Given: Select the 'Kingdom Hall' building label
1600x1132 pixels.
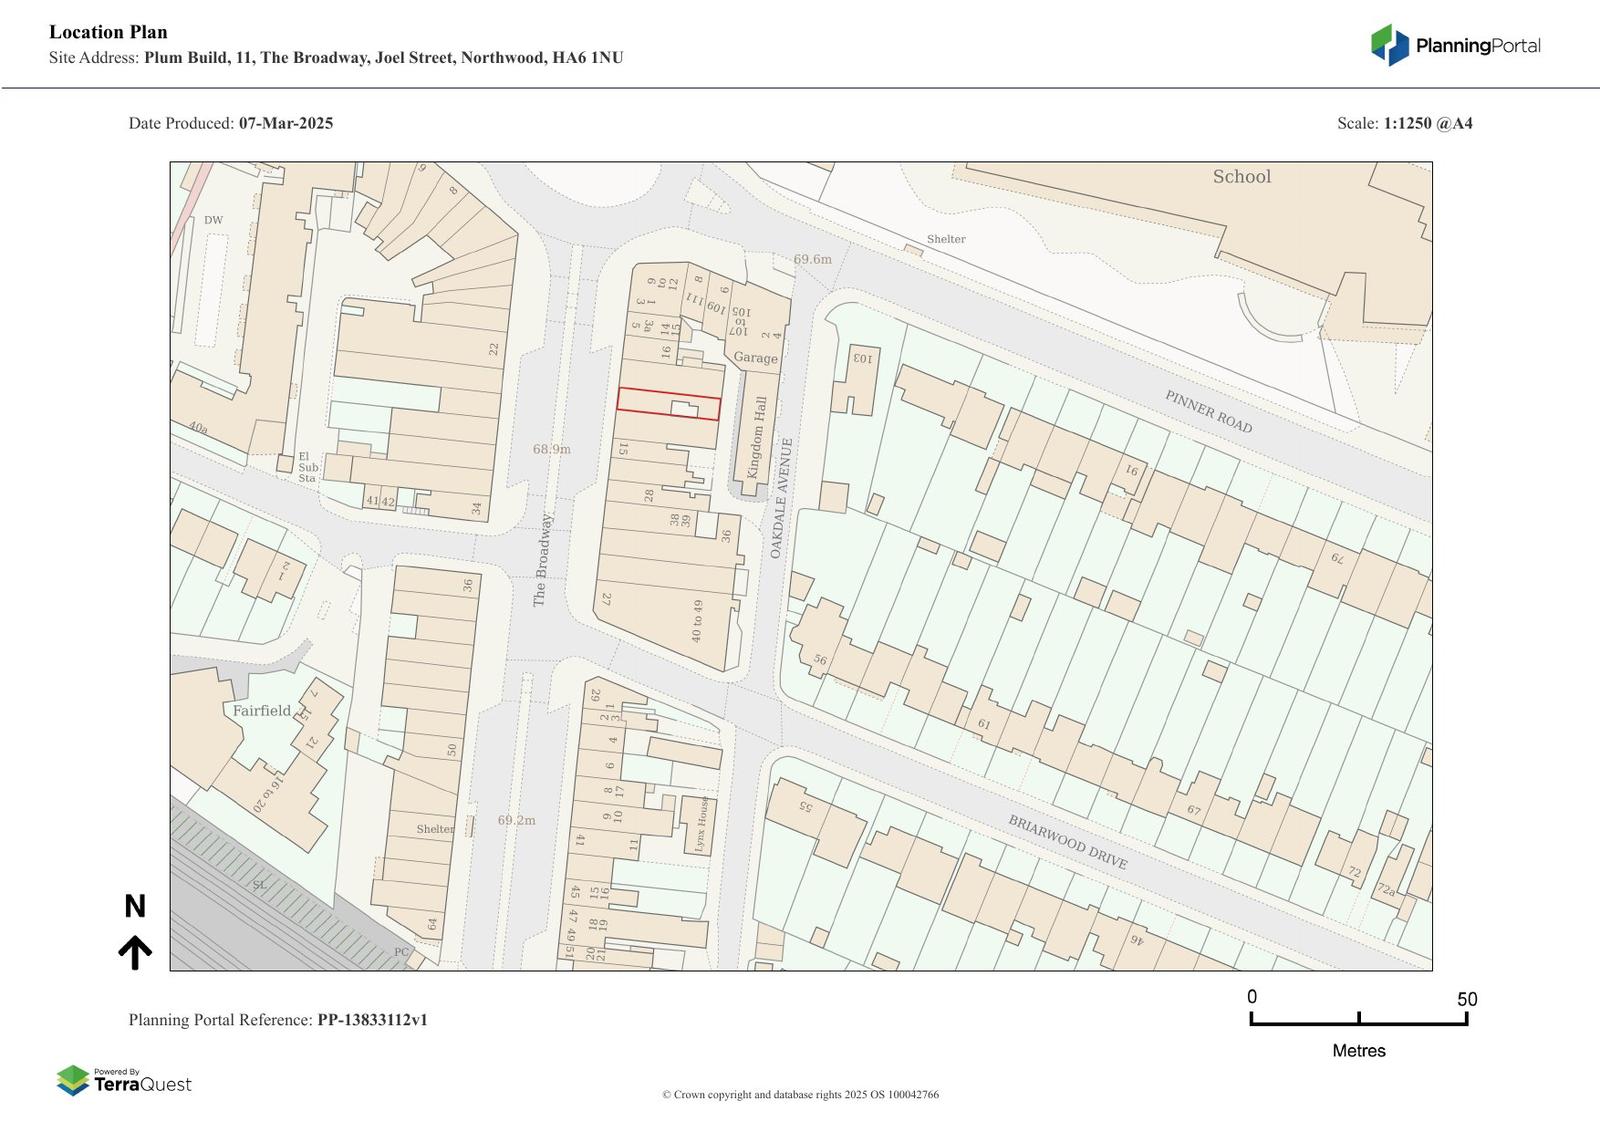Looking at the screenshot, I should pyautogui.click(x=758, y=437).
